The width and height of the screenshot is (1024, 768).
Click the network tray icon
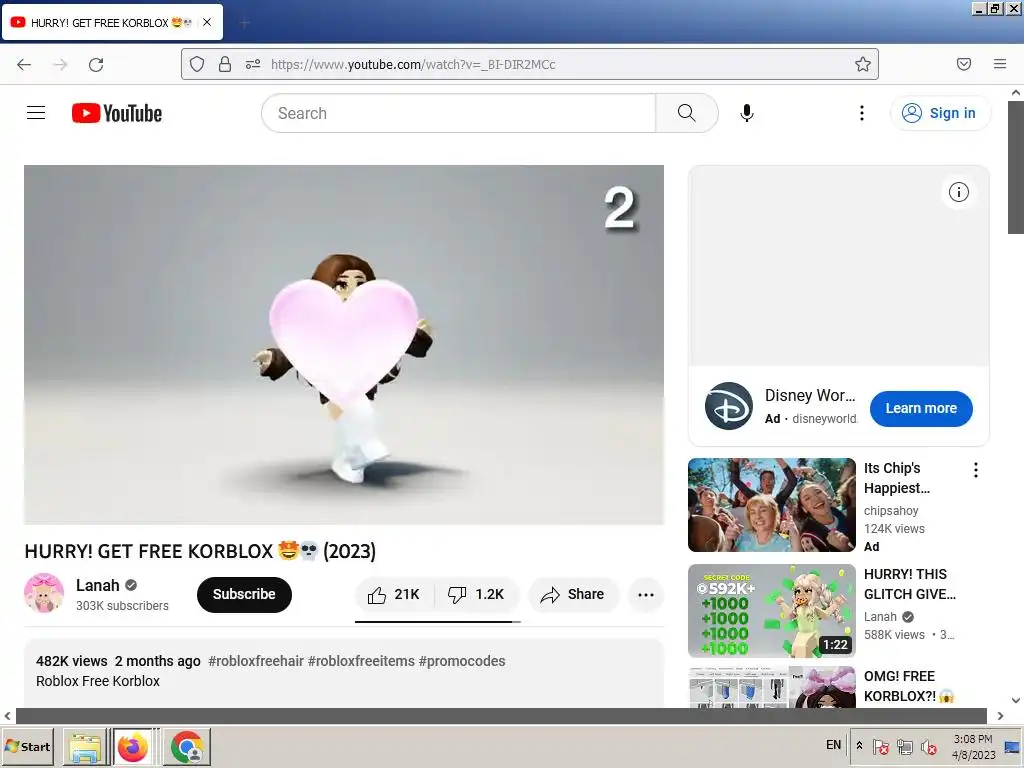[904, 746]
